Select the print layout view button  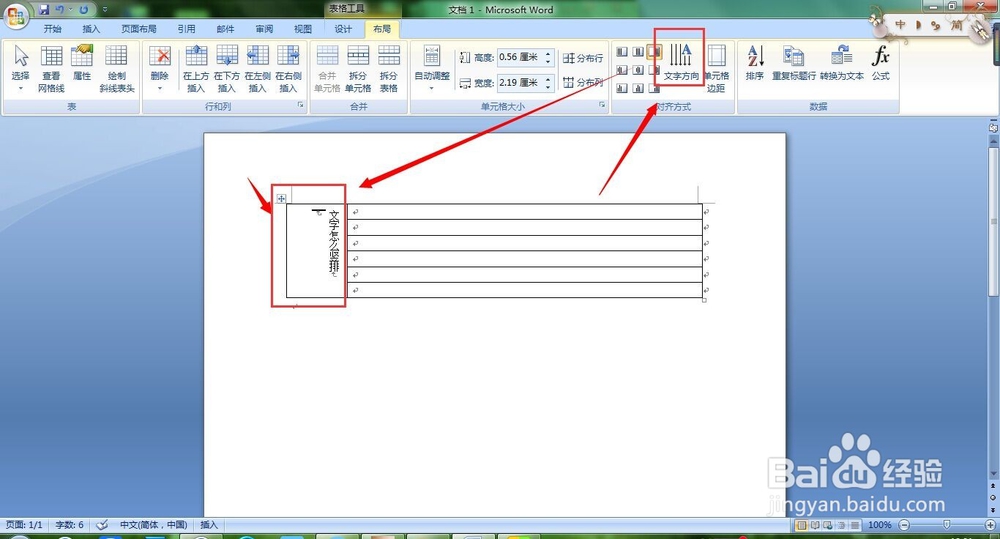pos(801,525)
